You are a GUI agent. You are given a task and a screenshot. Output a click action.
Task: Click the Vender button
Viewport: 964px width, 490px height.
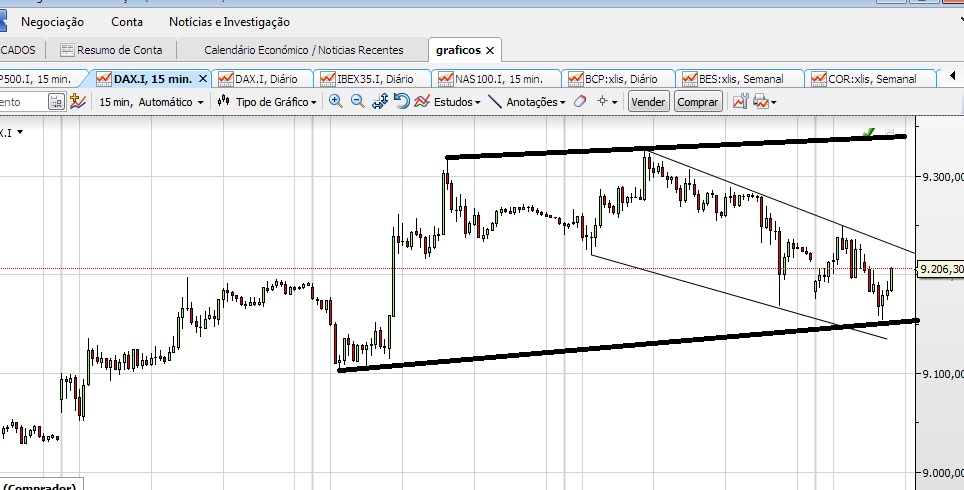point(648,102)
